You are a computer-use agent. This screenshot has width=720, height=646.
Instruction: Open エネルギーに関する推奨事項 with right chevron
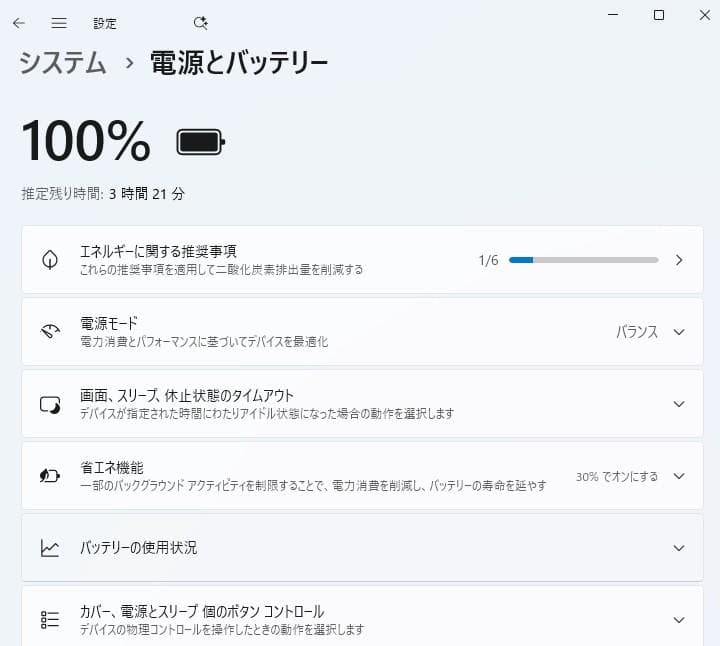click(679, 260)
